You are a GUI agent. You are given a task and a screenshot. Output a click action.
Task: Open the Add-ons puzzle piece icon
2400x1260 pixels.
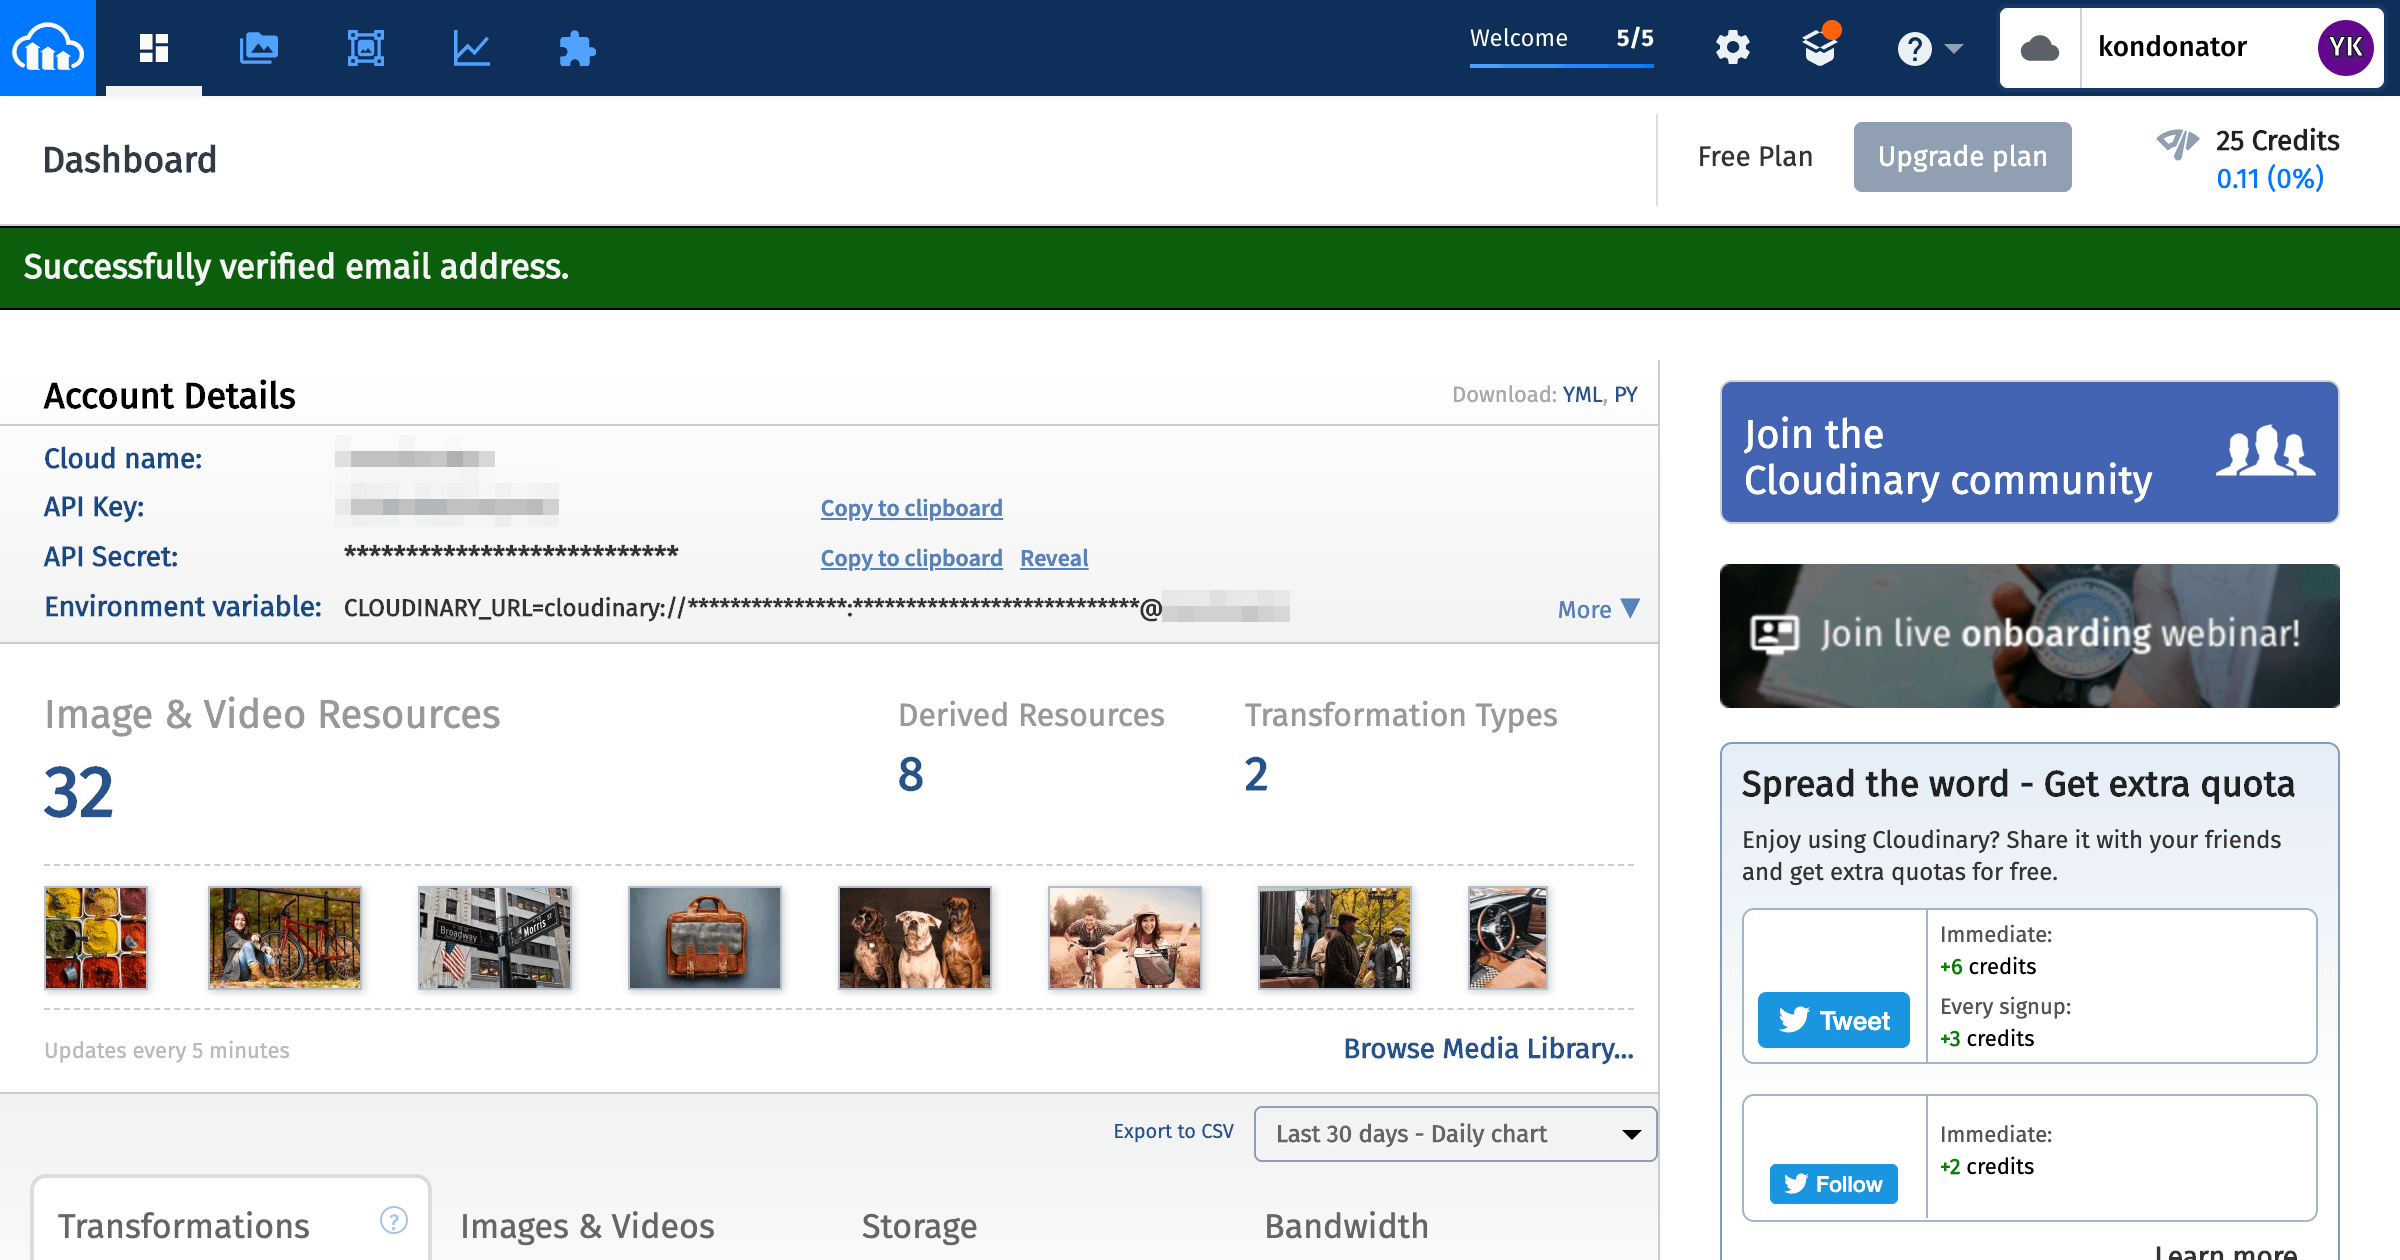click(577, 48)
